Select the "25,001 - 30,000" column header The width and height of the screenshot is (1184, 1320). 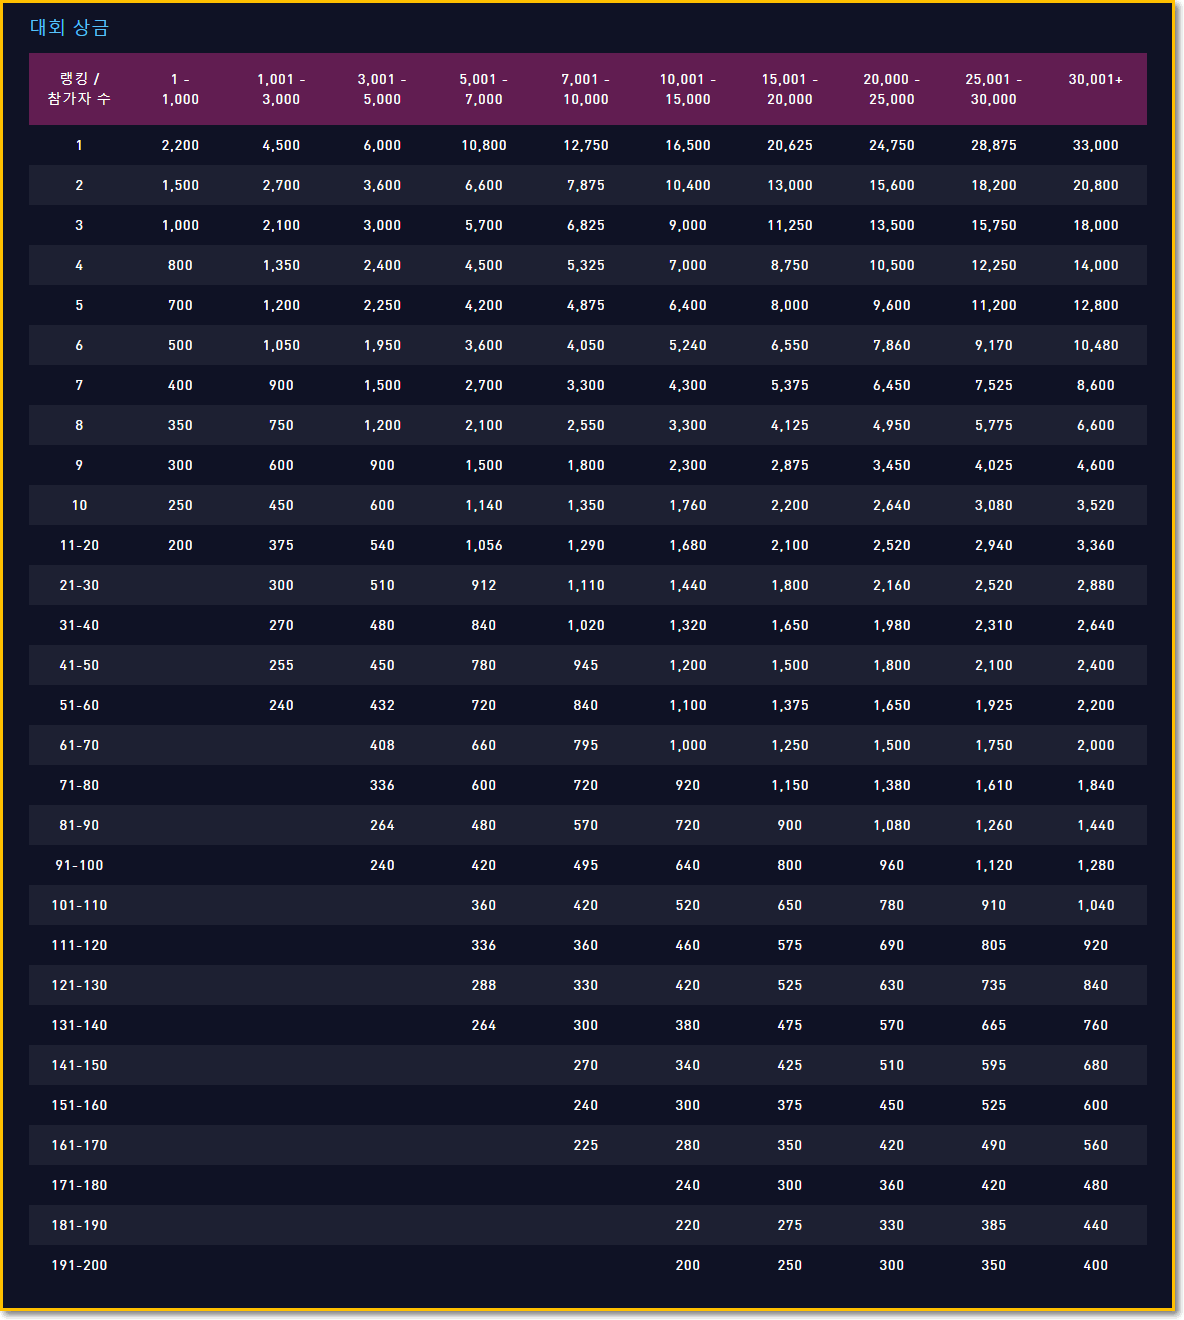point(993,89)
